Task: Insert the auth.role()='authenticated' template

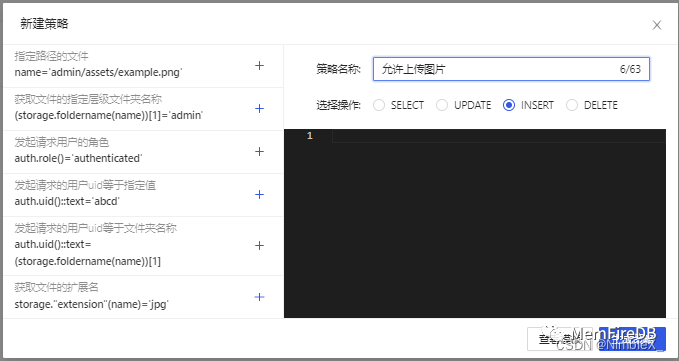Action: pyautogui.click(x=259, y=151)
